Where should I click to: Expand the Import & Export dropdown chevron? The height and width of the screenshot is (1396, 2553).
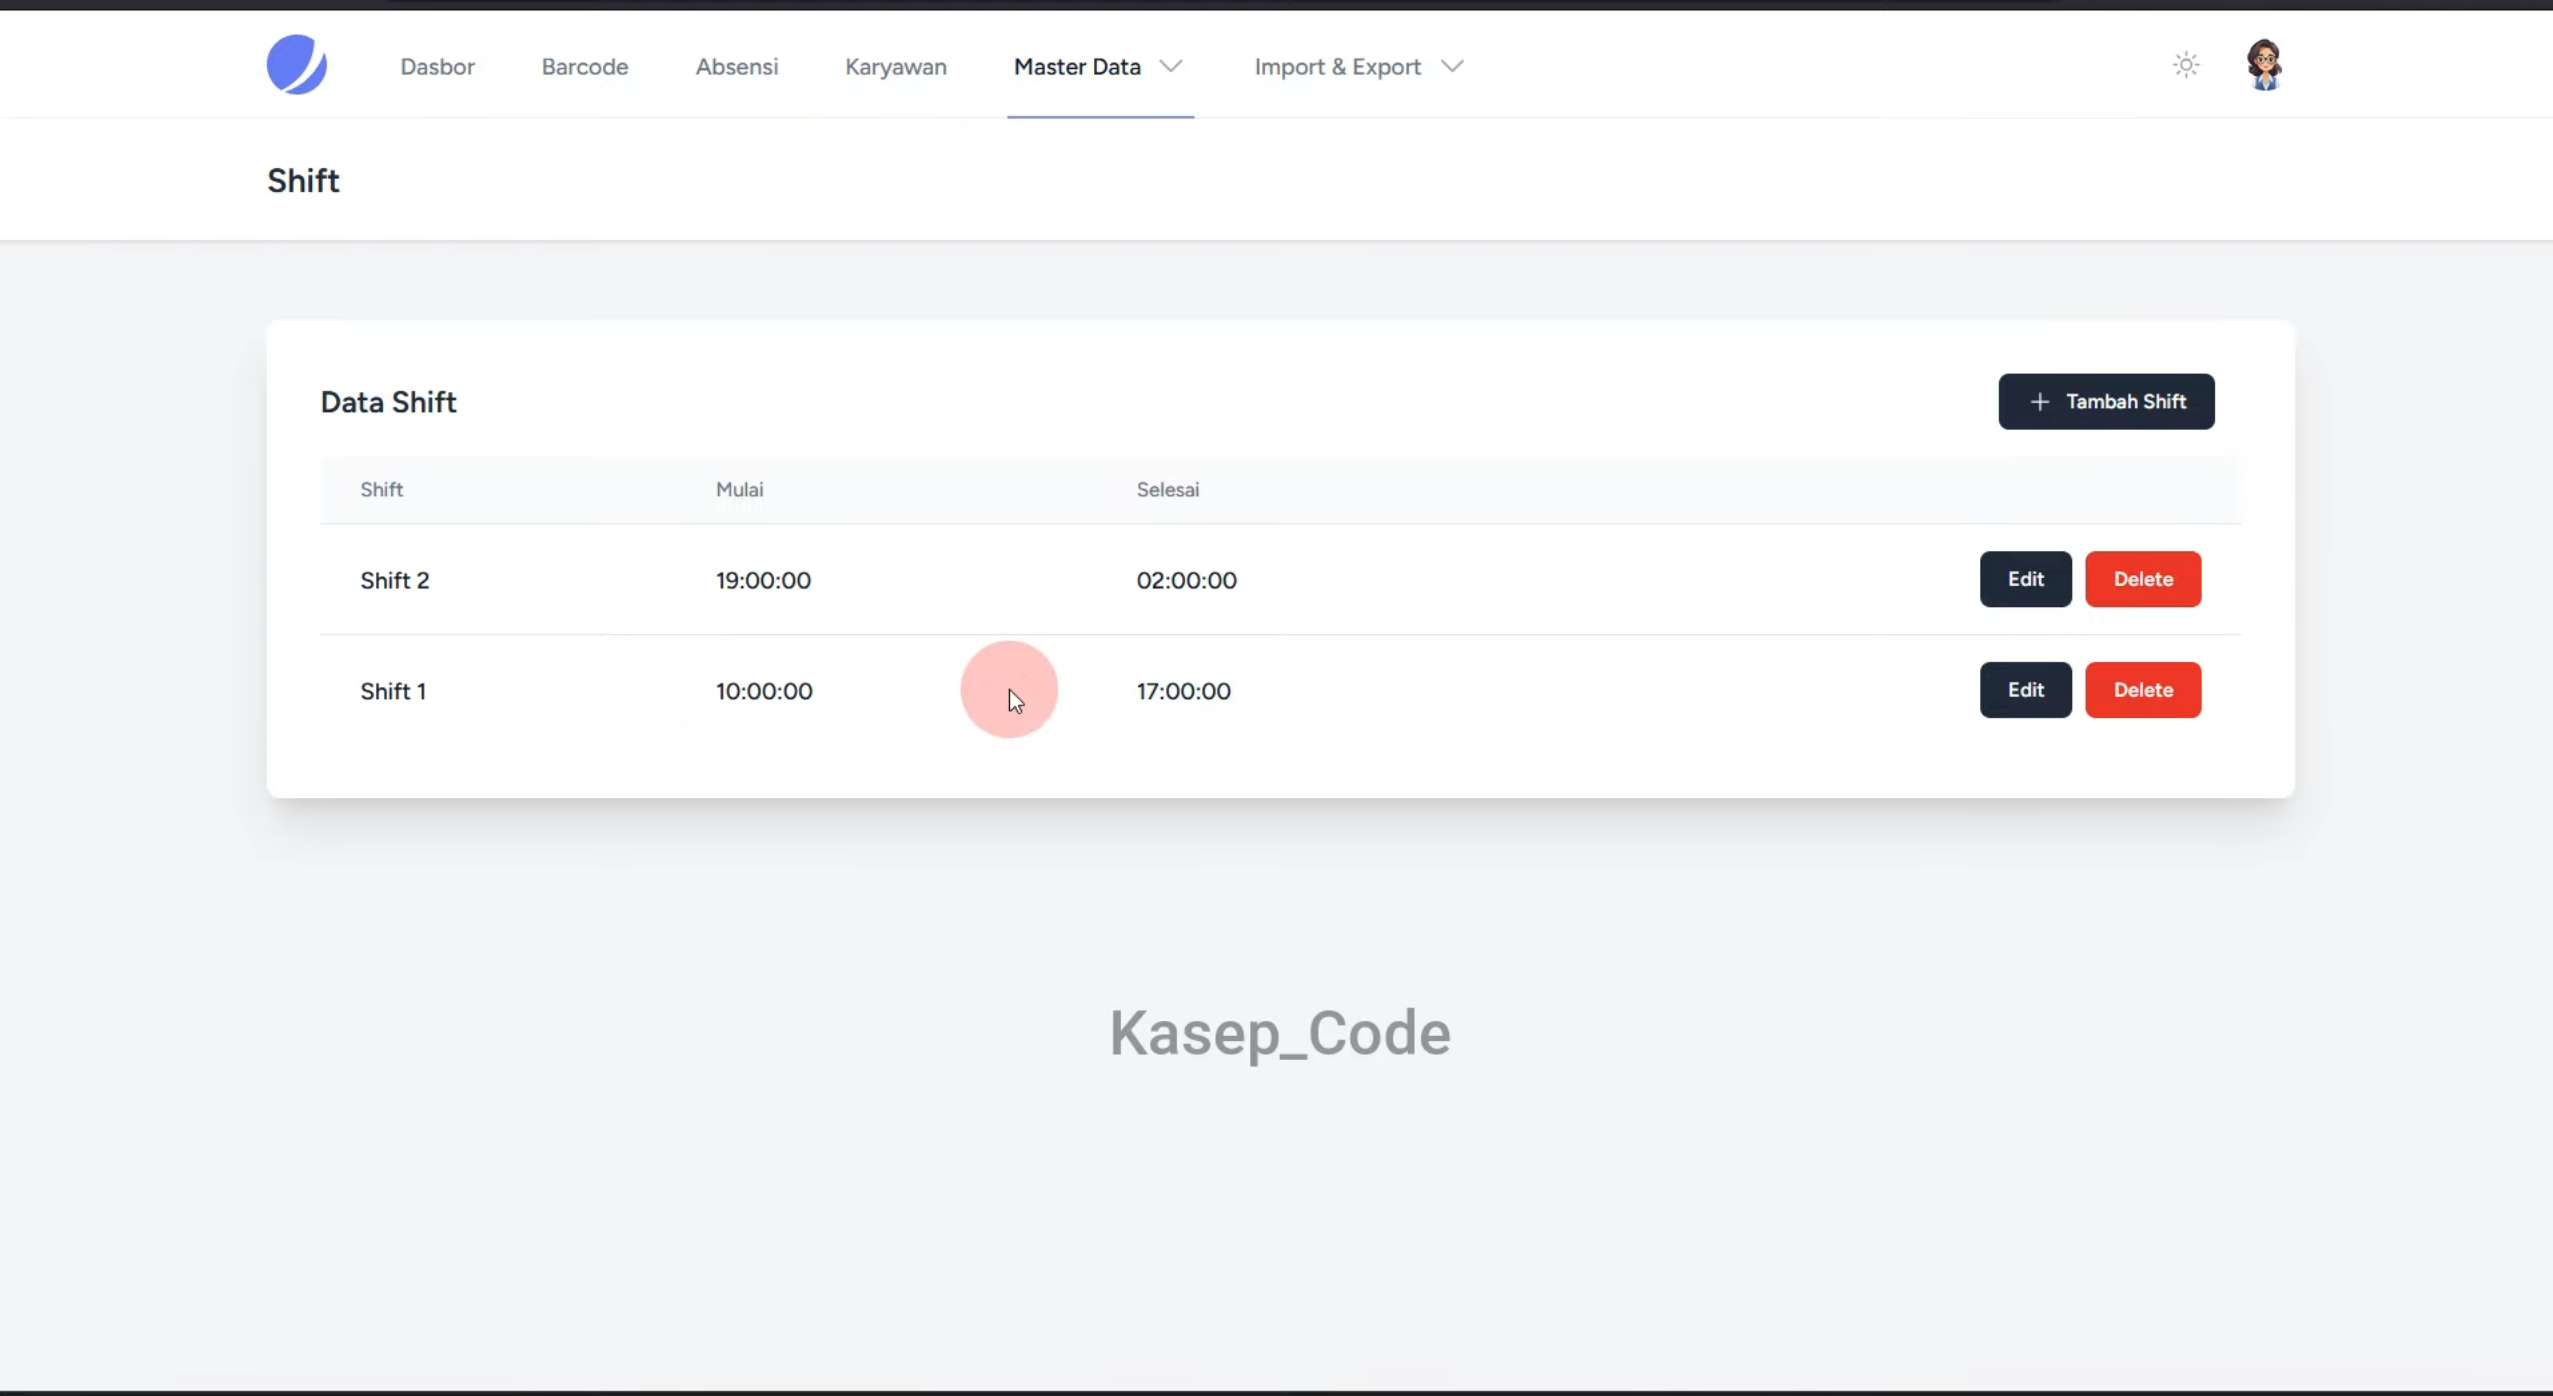[x=1452, y=67]
